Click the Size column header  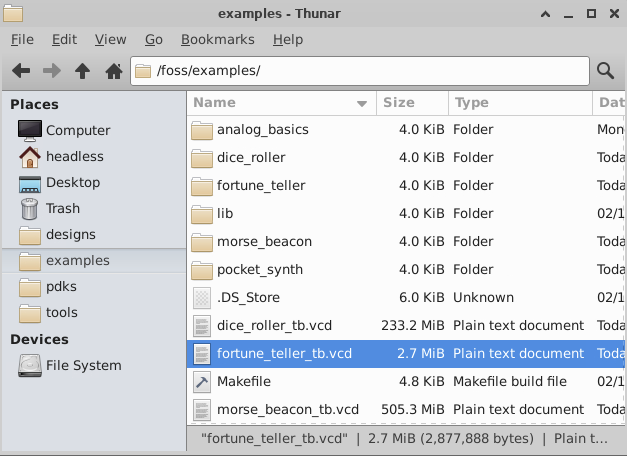(399, 103)
